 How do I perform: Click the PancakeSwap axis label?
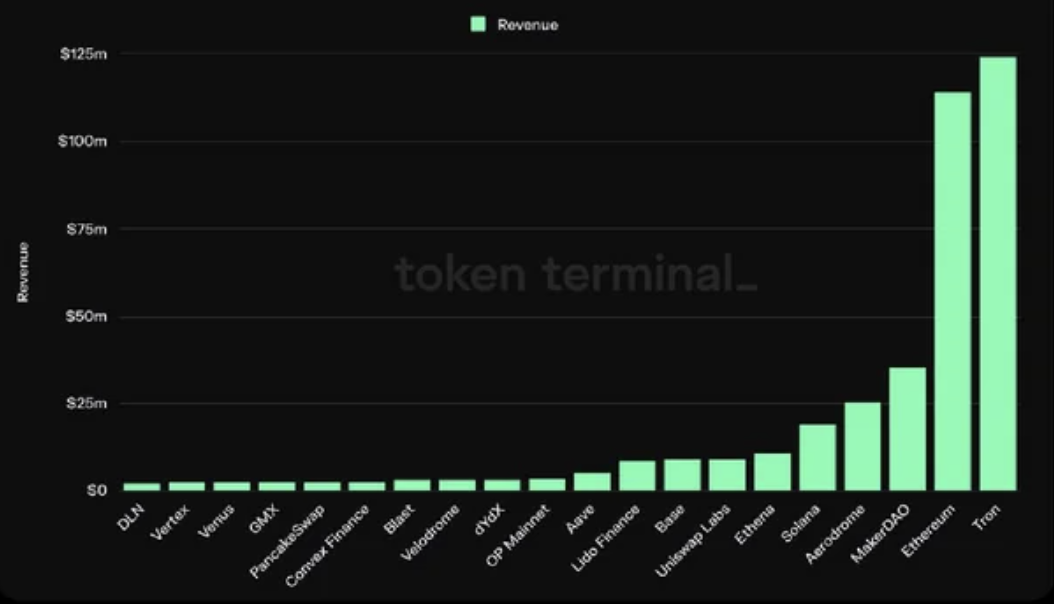(x=287, y=541)
